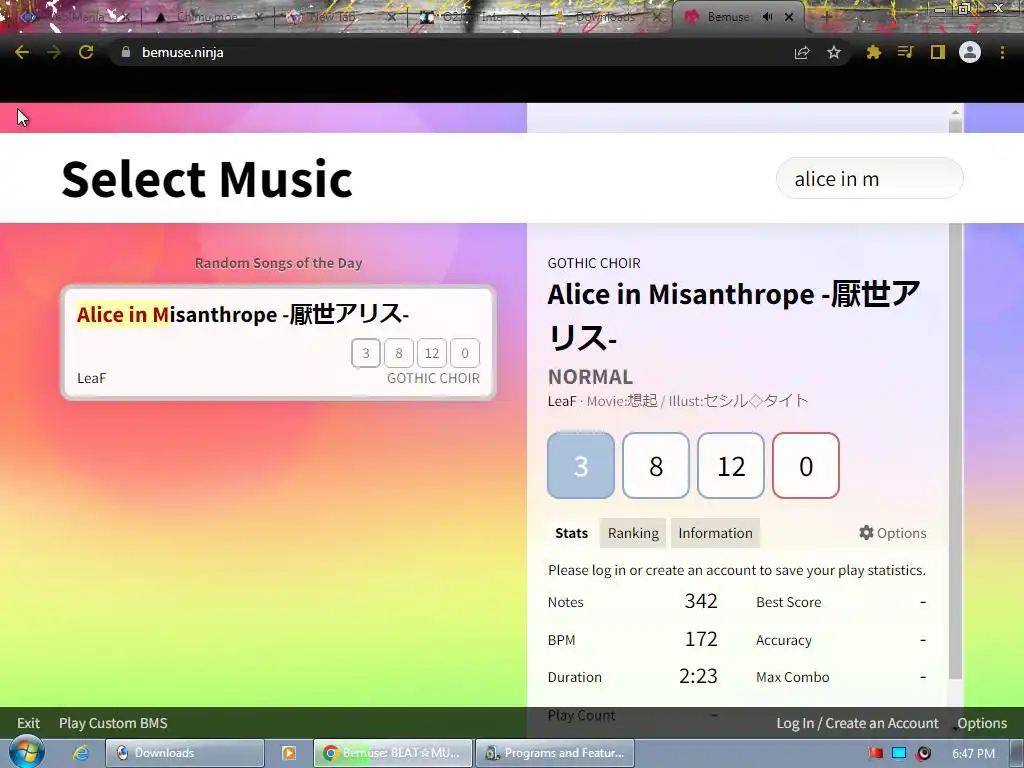The image size is (1024, 768).
Task: Open the Windows Start menu
Action: point(26,752)
